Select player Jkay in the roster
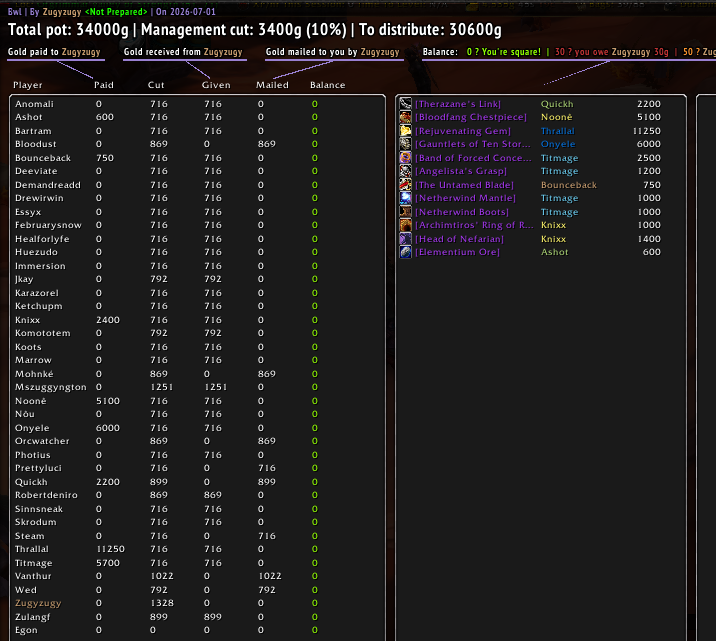This screenshot has width=716, height=641. coord(24,279)
